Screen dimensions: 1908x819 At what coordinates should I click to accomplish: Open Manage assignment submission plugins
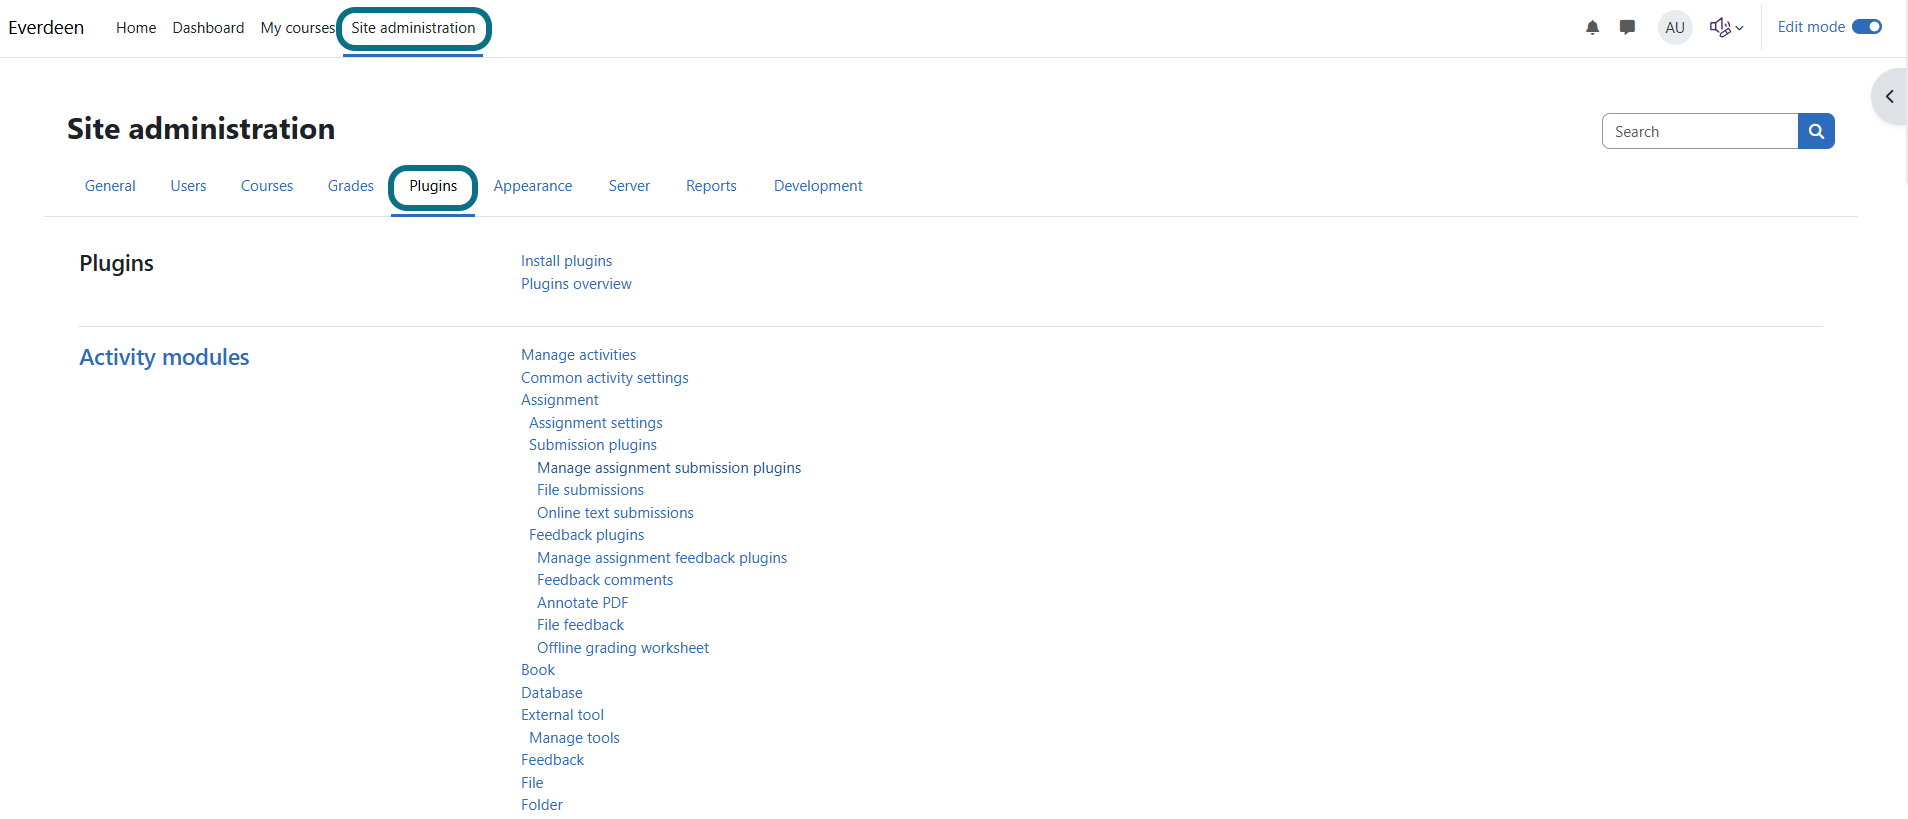point(669,468)
